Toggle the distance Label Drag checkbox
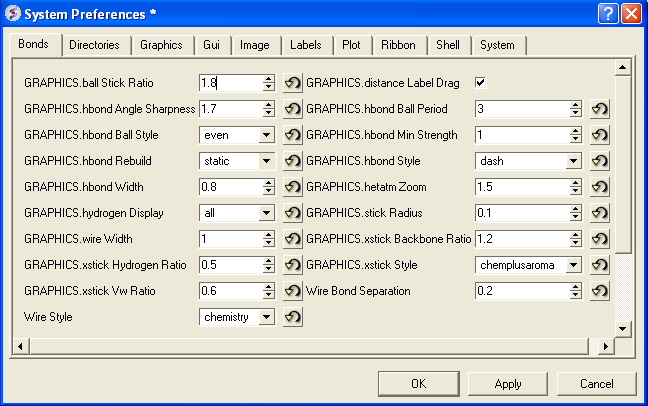Image resolution: width=648 pixels, height=406 pixels. pos(480,83)
